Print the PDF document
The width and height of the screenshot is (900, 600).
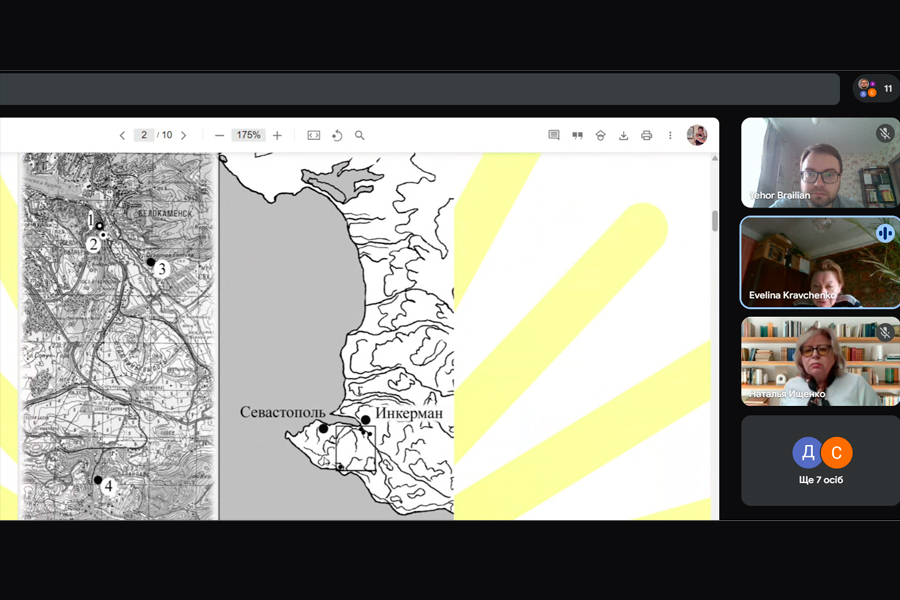point(646,136)
